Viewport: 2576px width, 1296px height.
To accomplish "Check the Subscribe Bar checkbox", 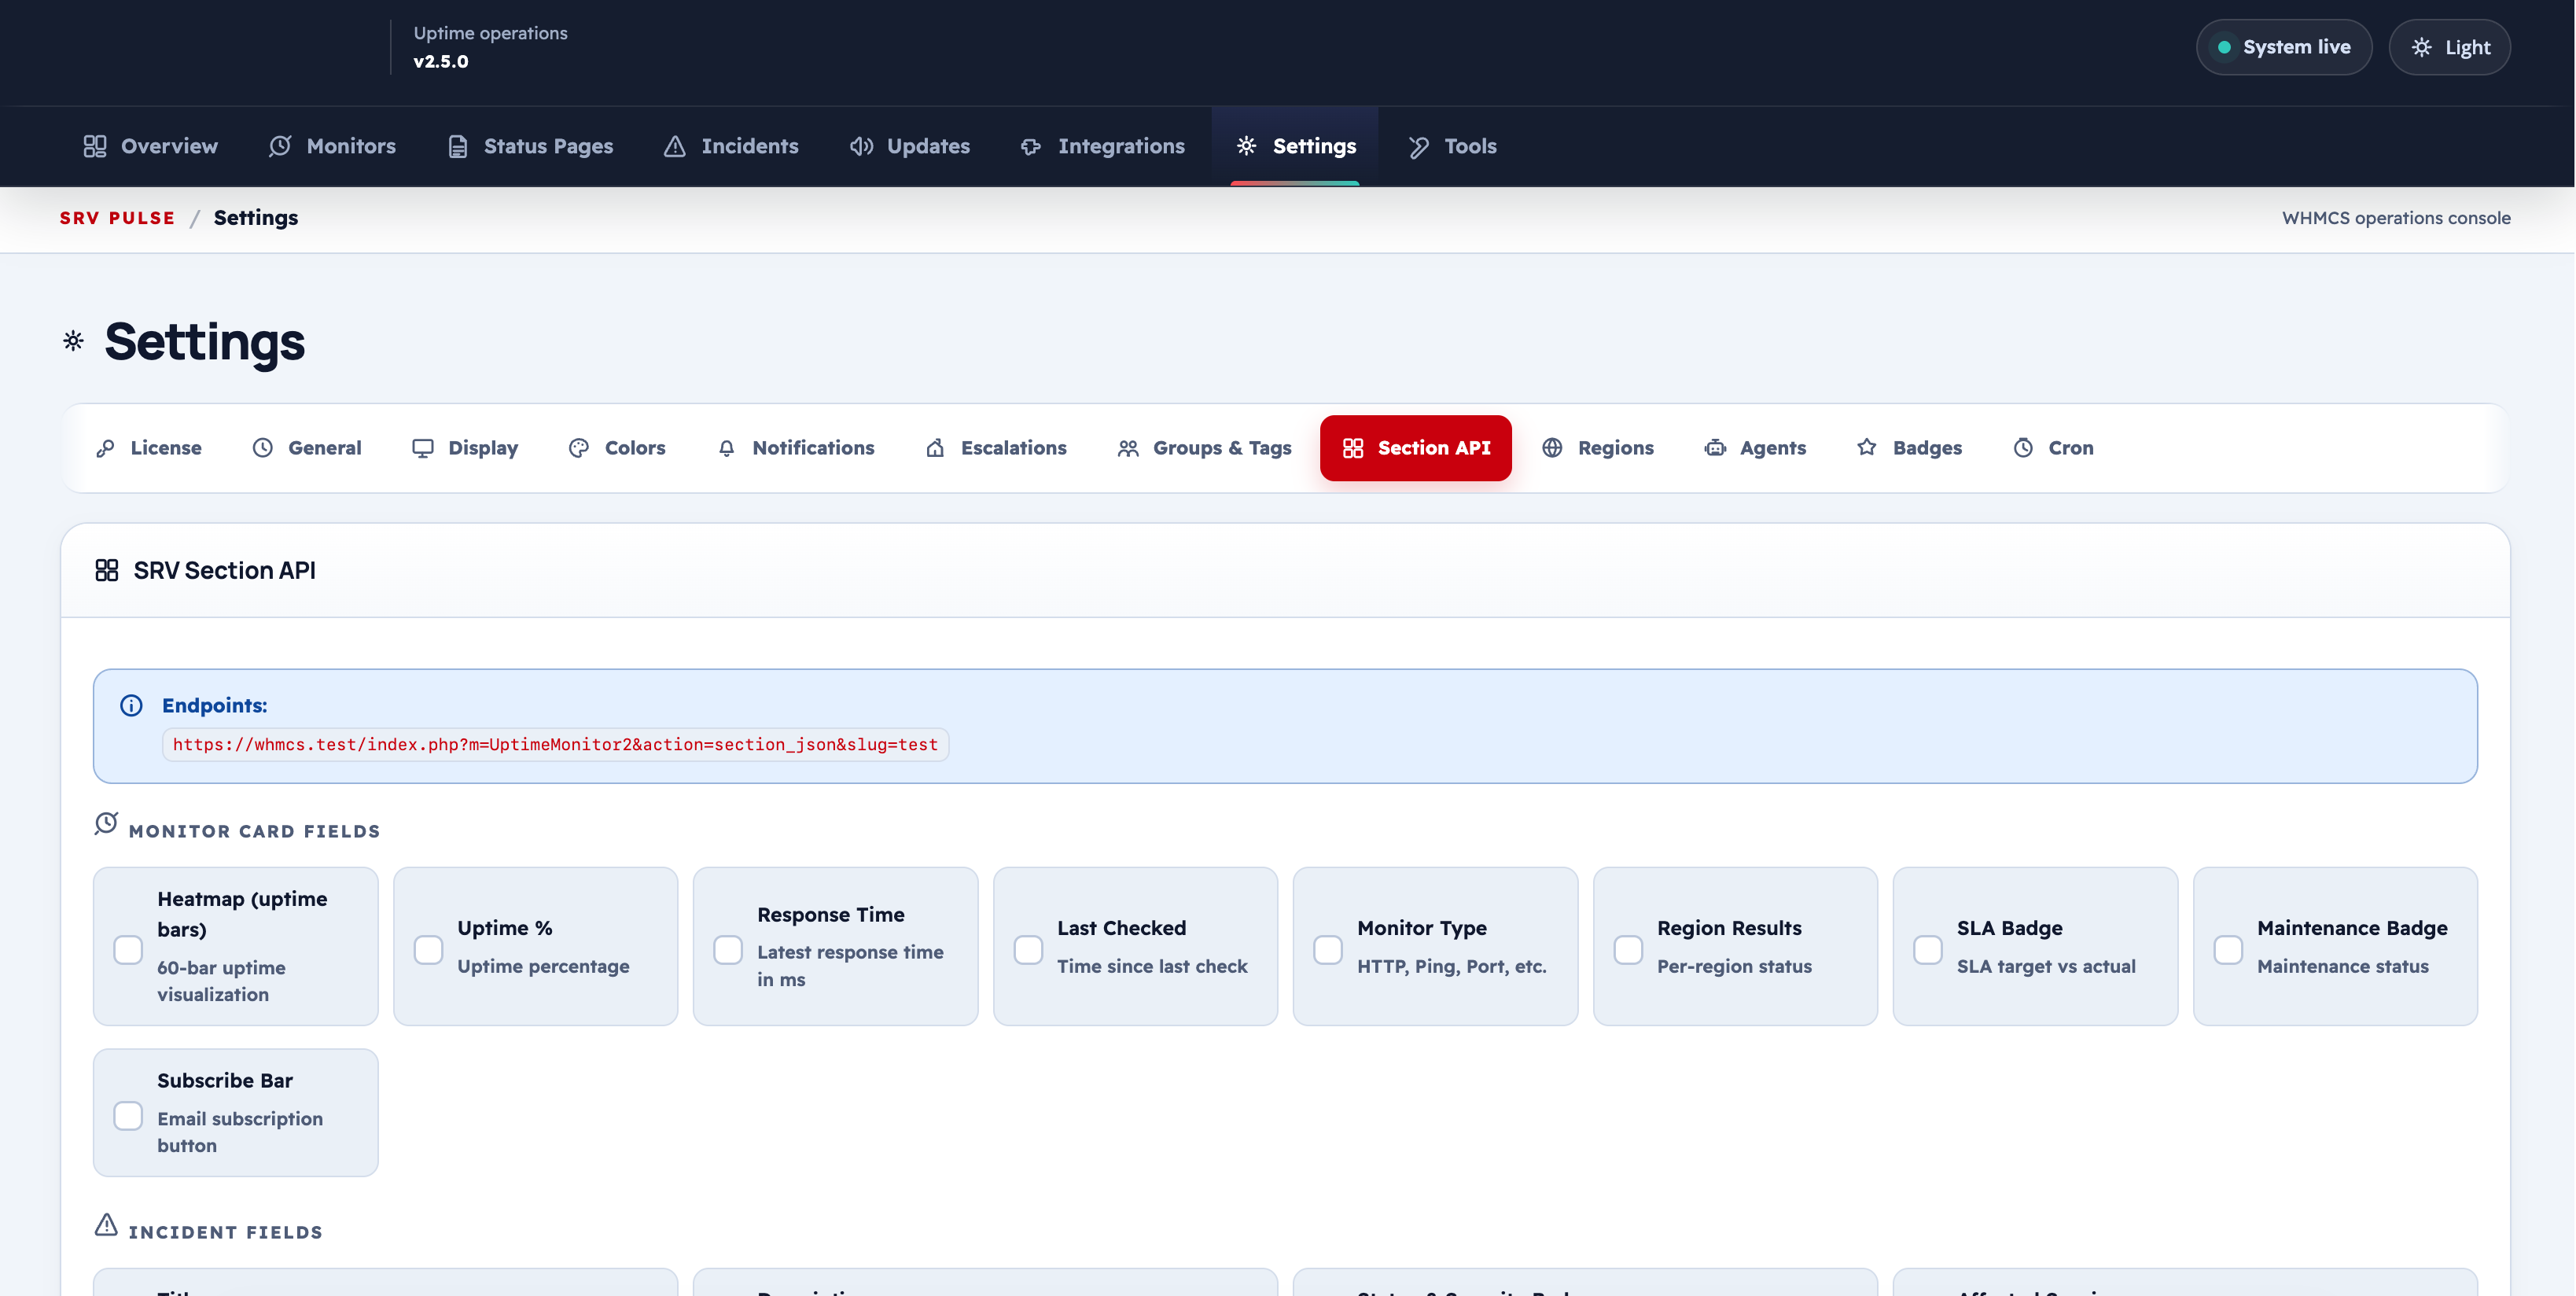I will 128,1115.
